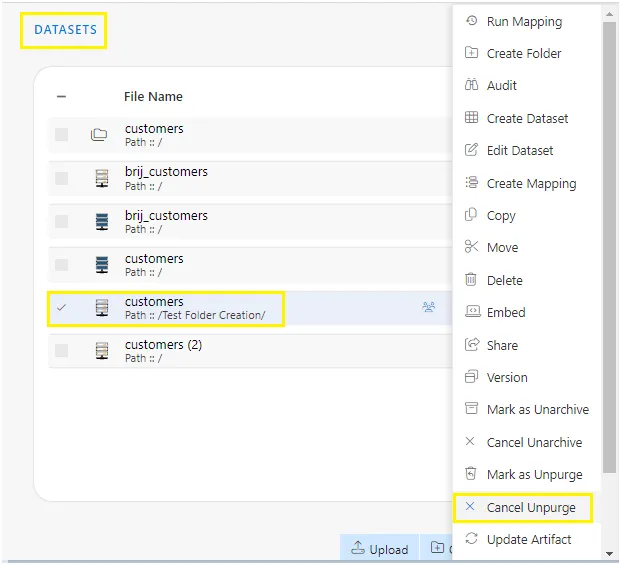The height and width of the screenshot is (565, 621).
Task: Click the Embed menu label
Action: 506,312
